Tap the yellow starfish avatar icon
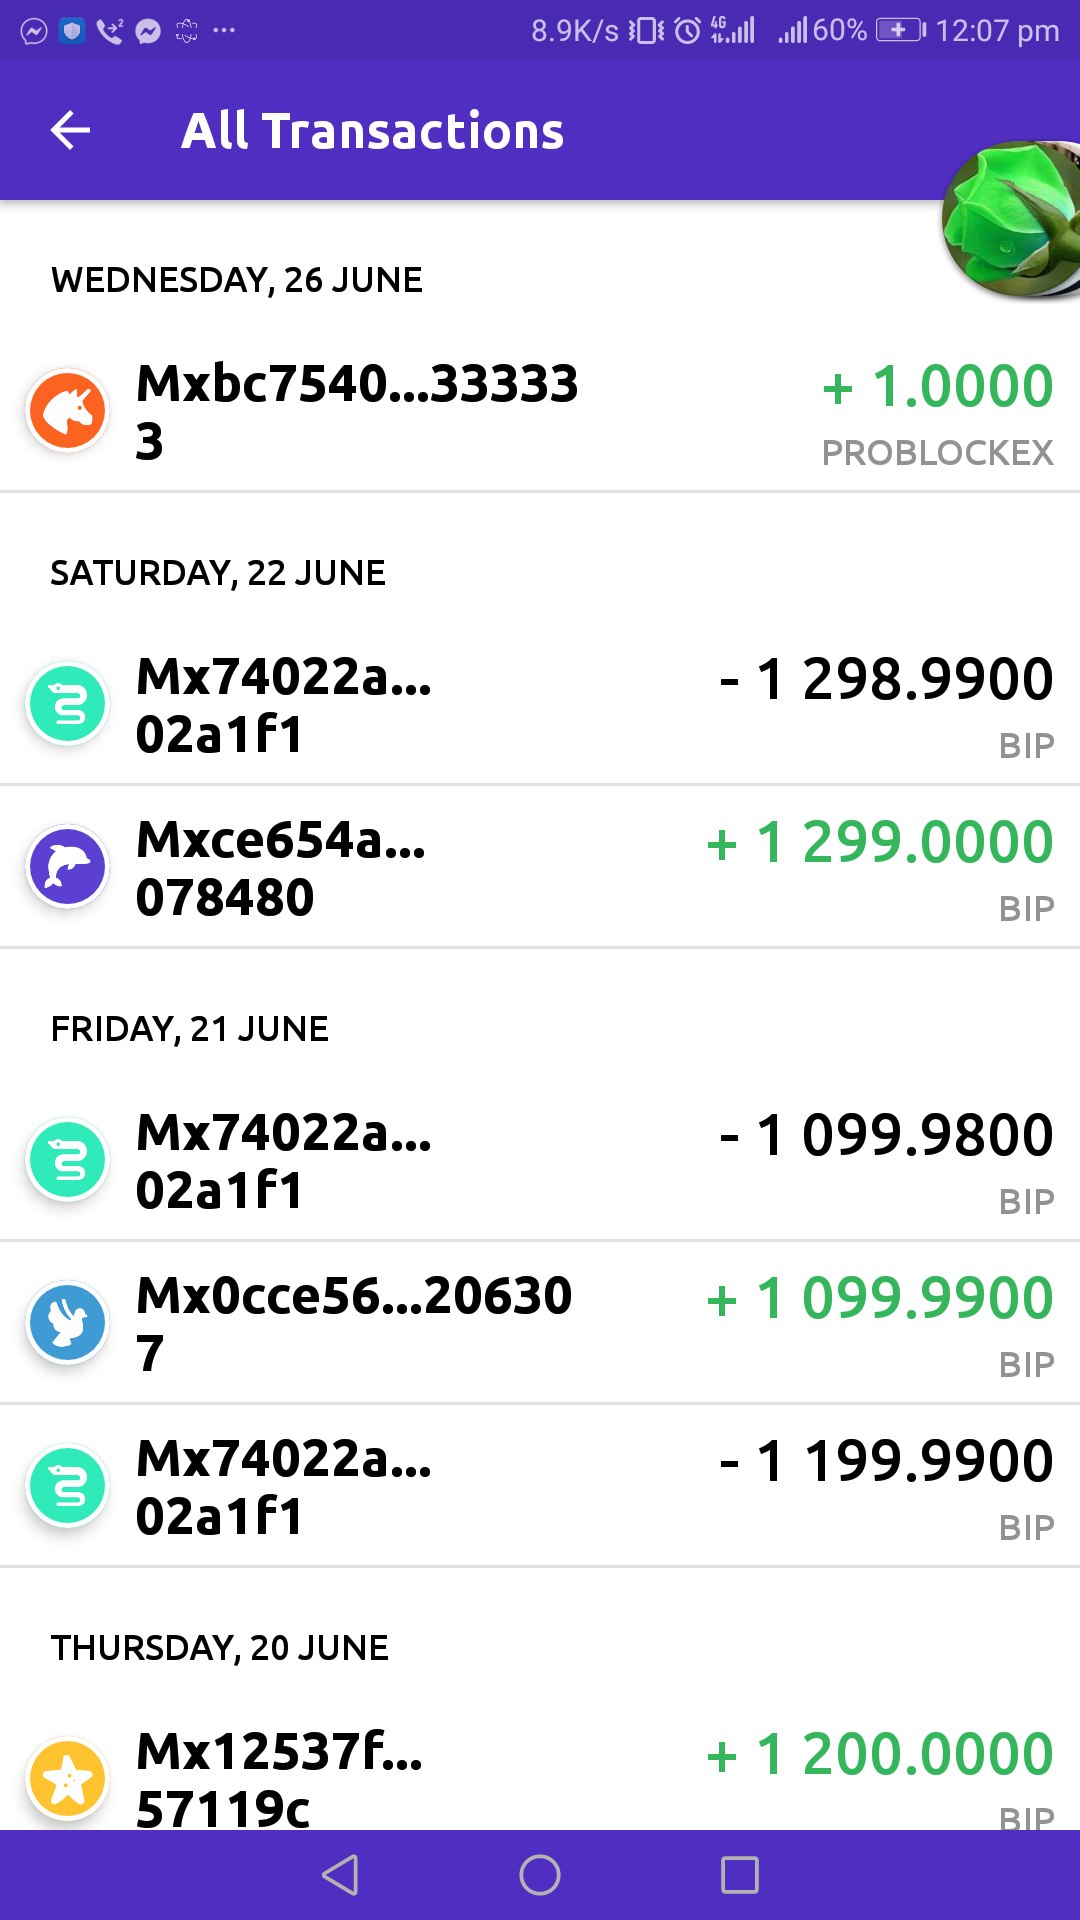This screenshot has width=1080, height=1920. tap(68, 1779)
